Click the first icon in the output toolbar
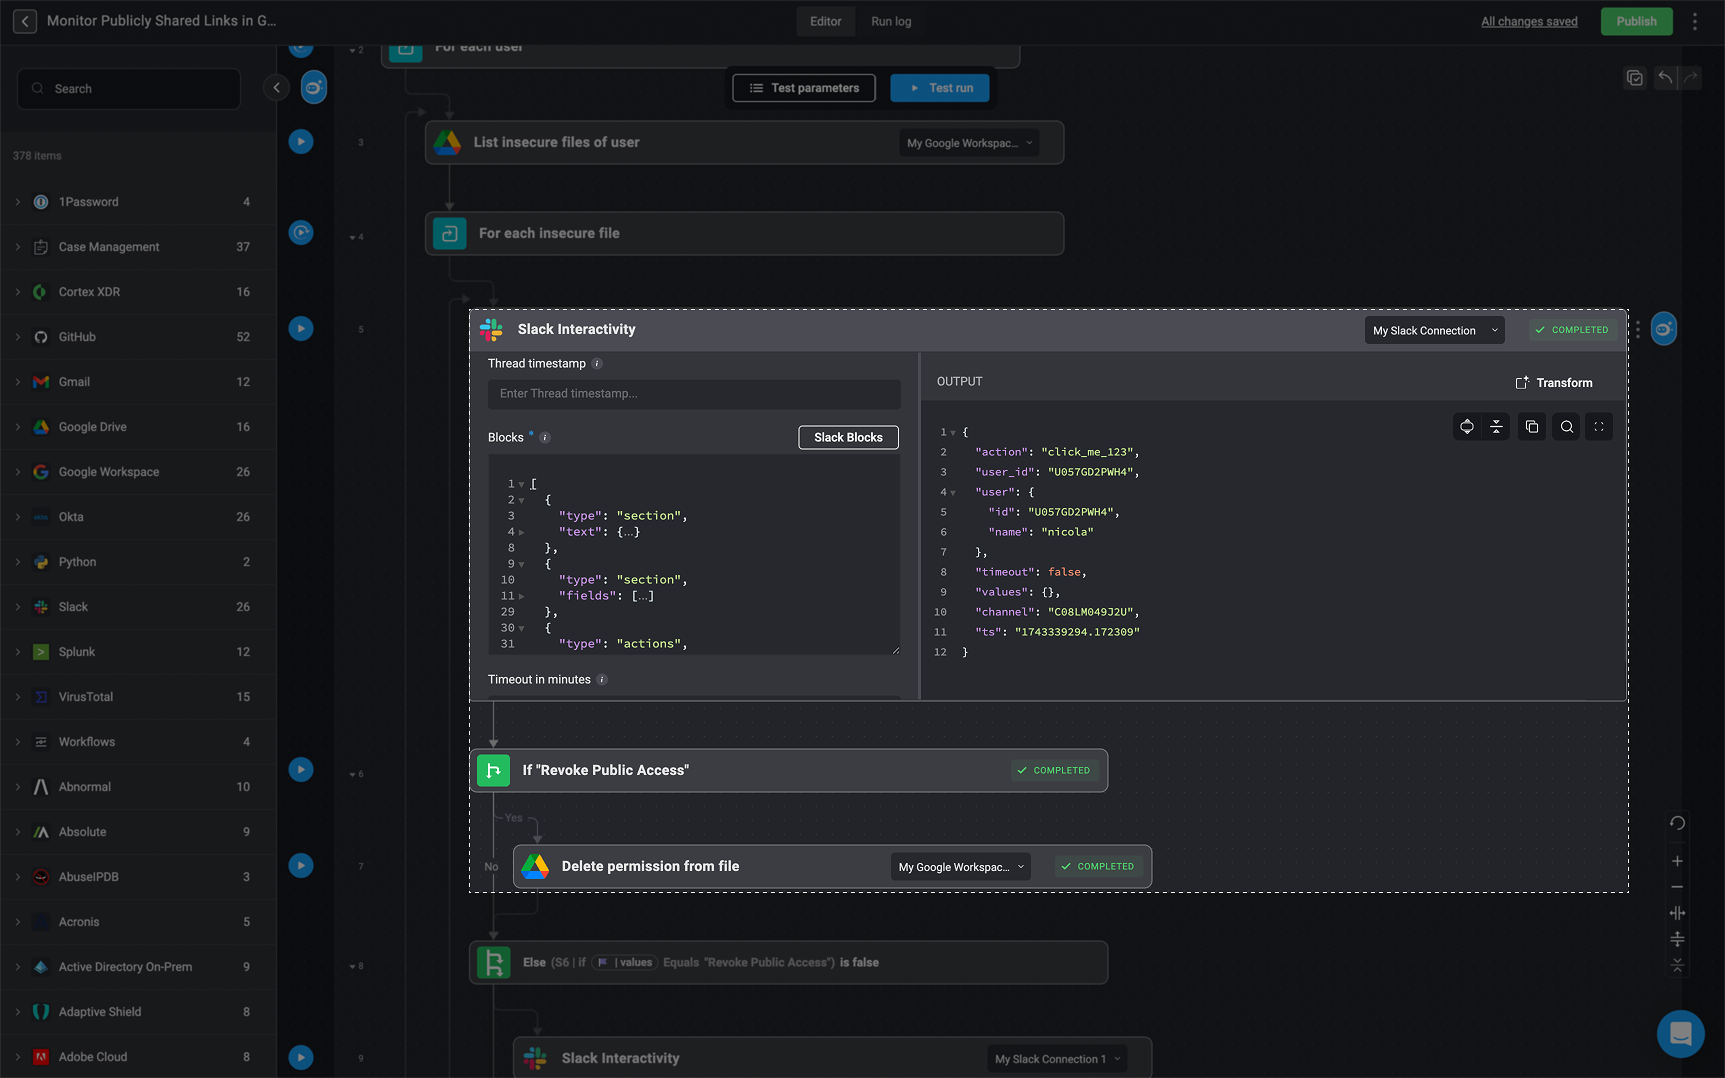This screenshot has width=1725, height=1078. coord(1467,427)
